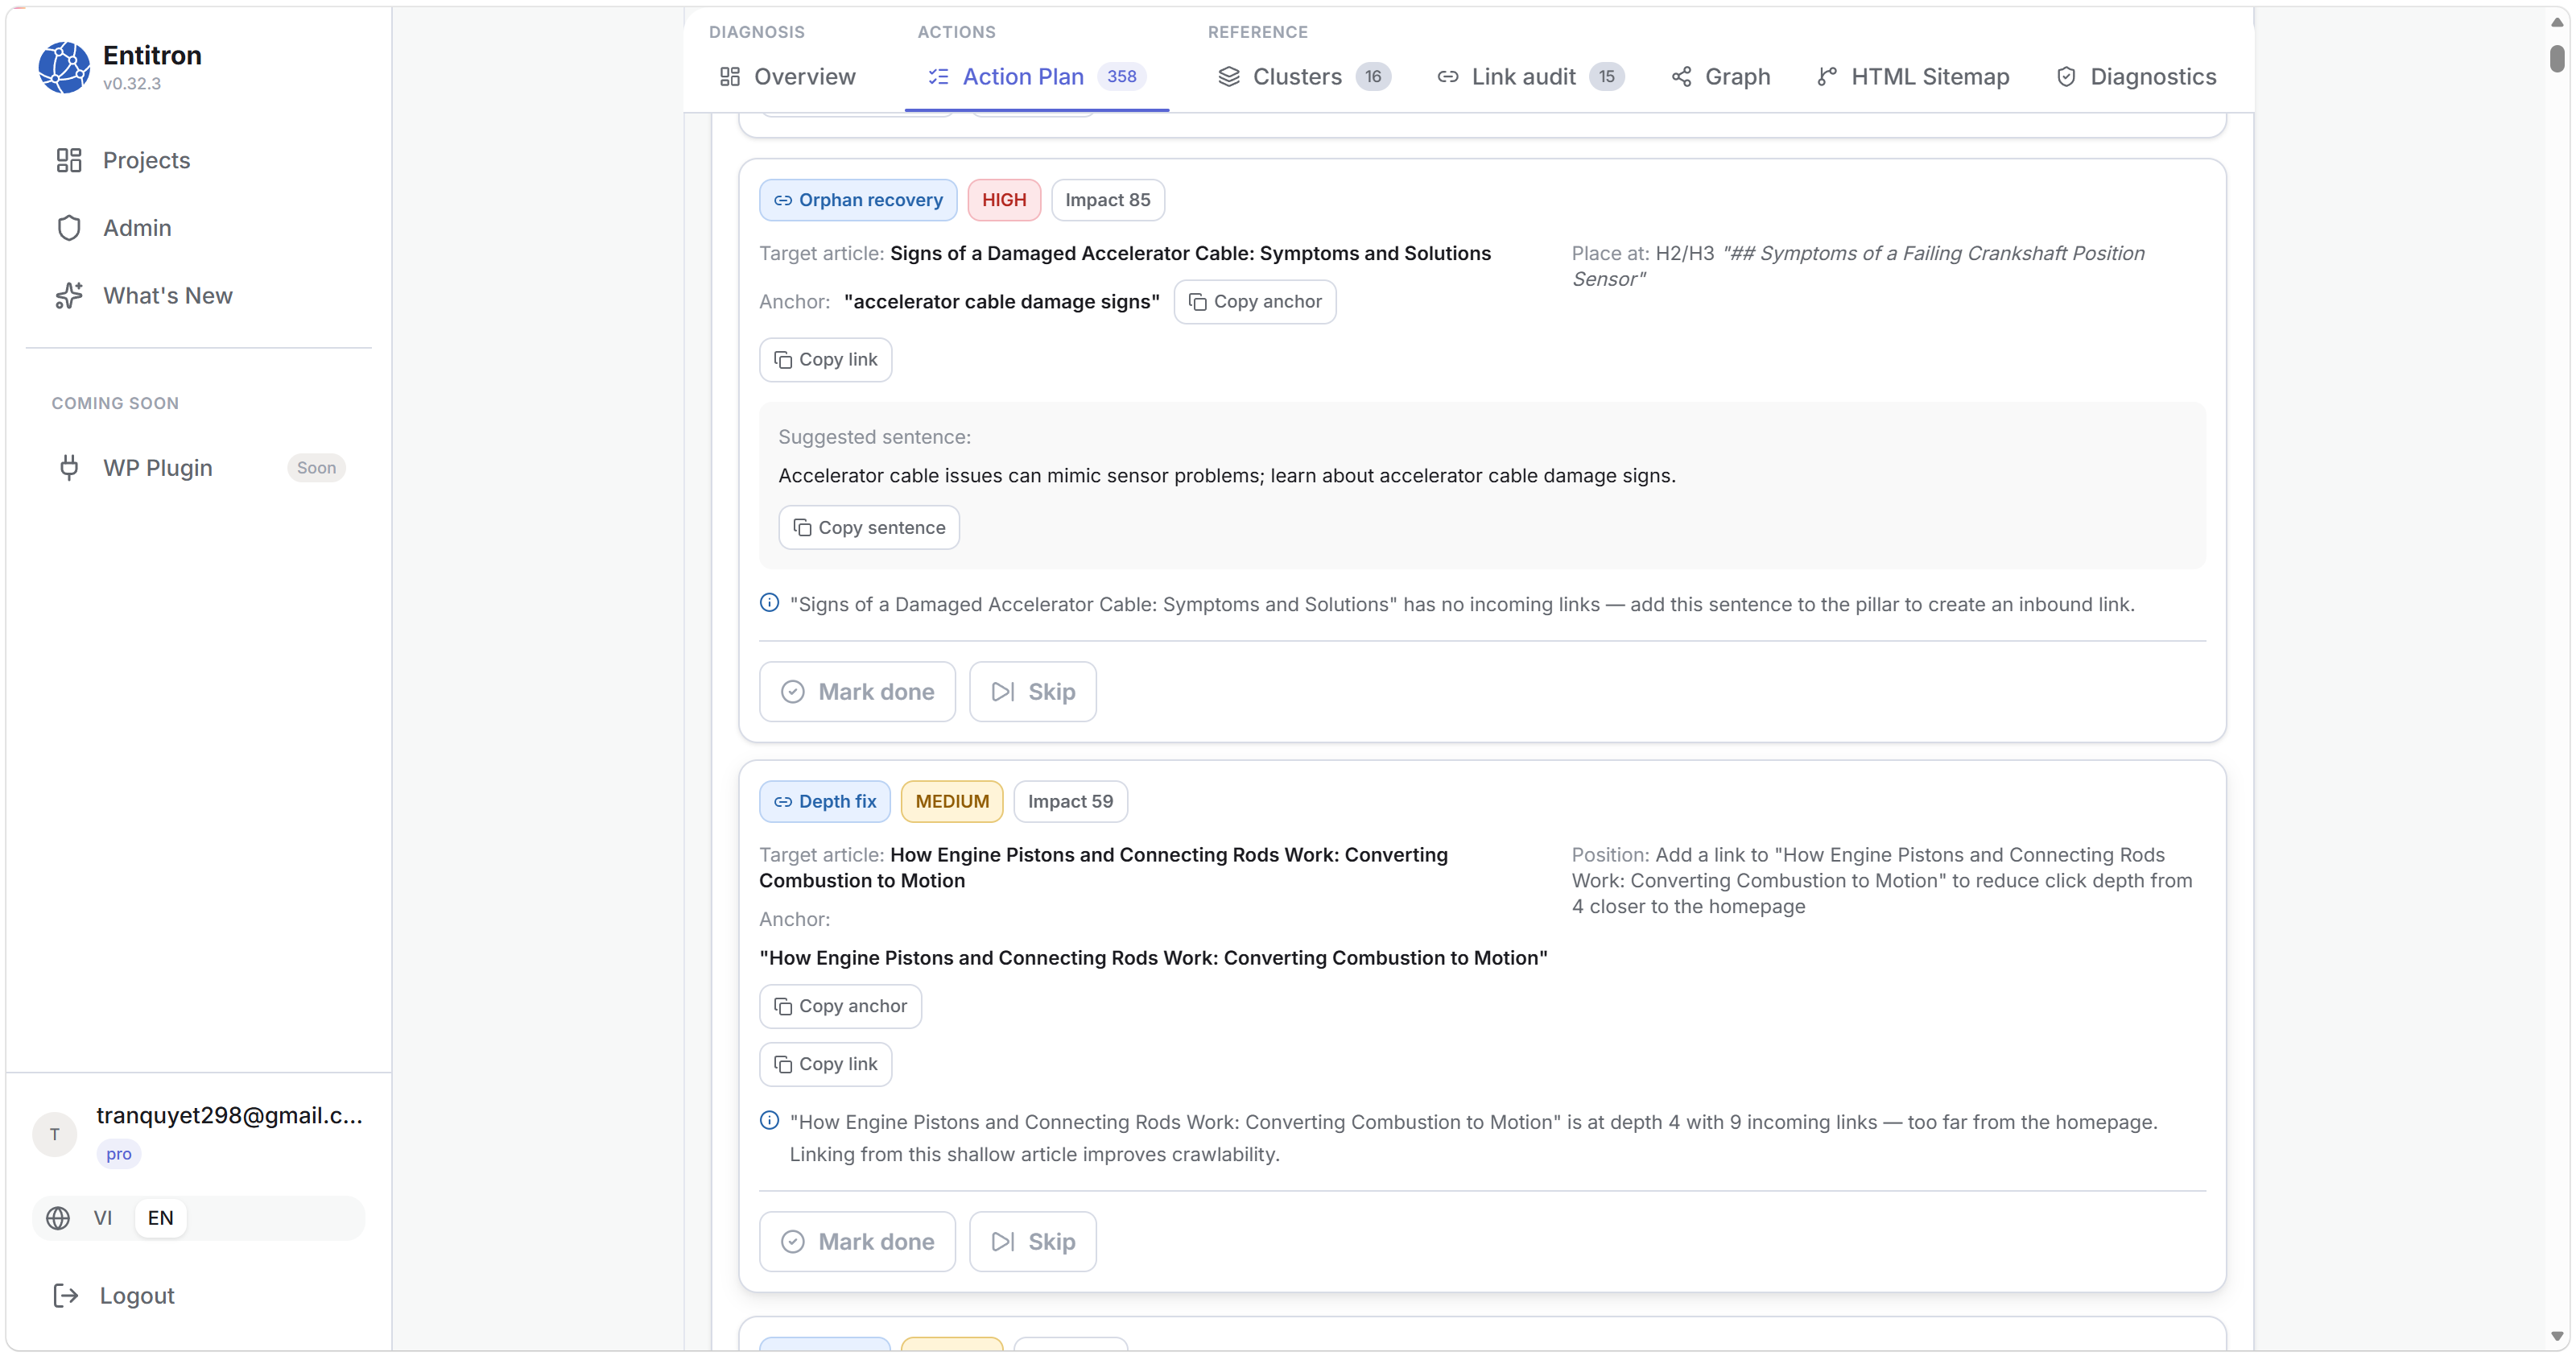Open the What's New page

[198, 296]
